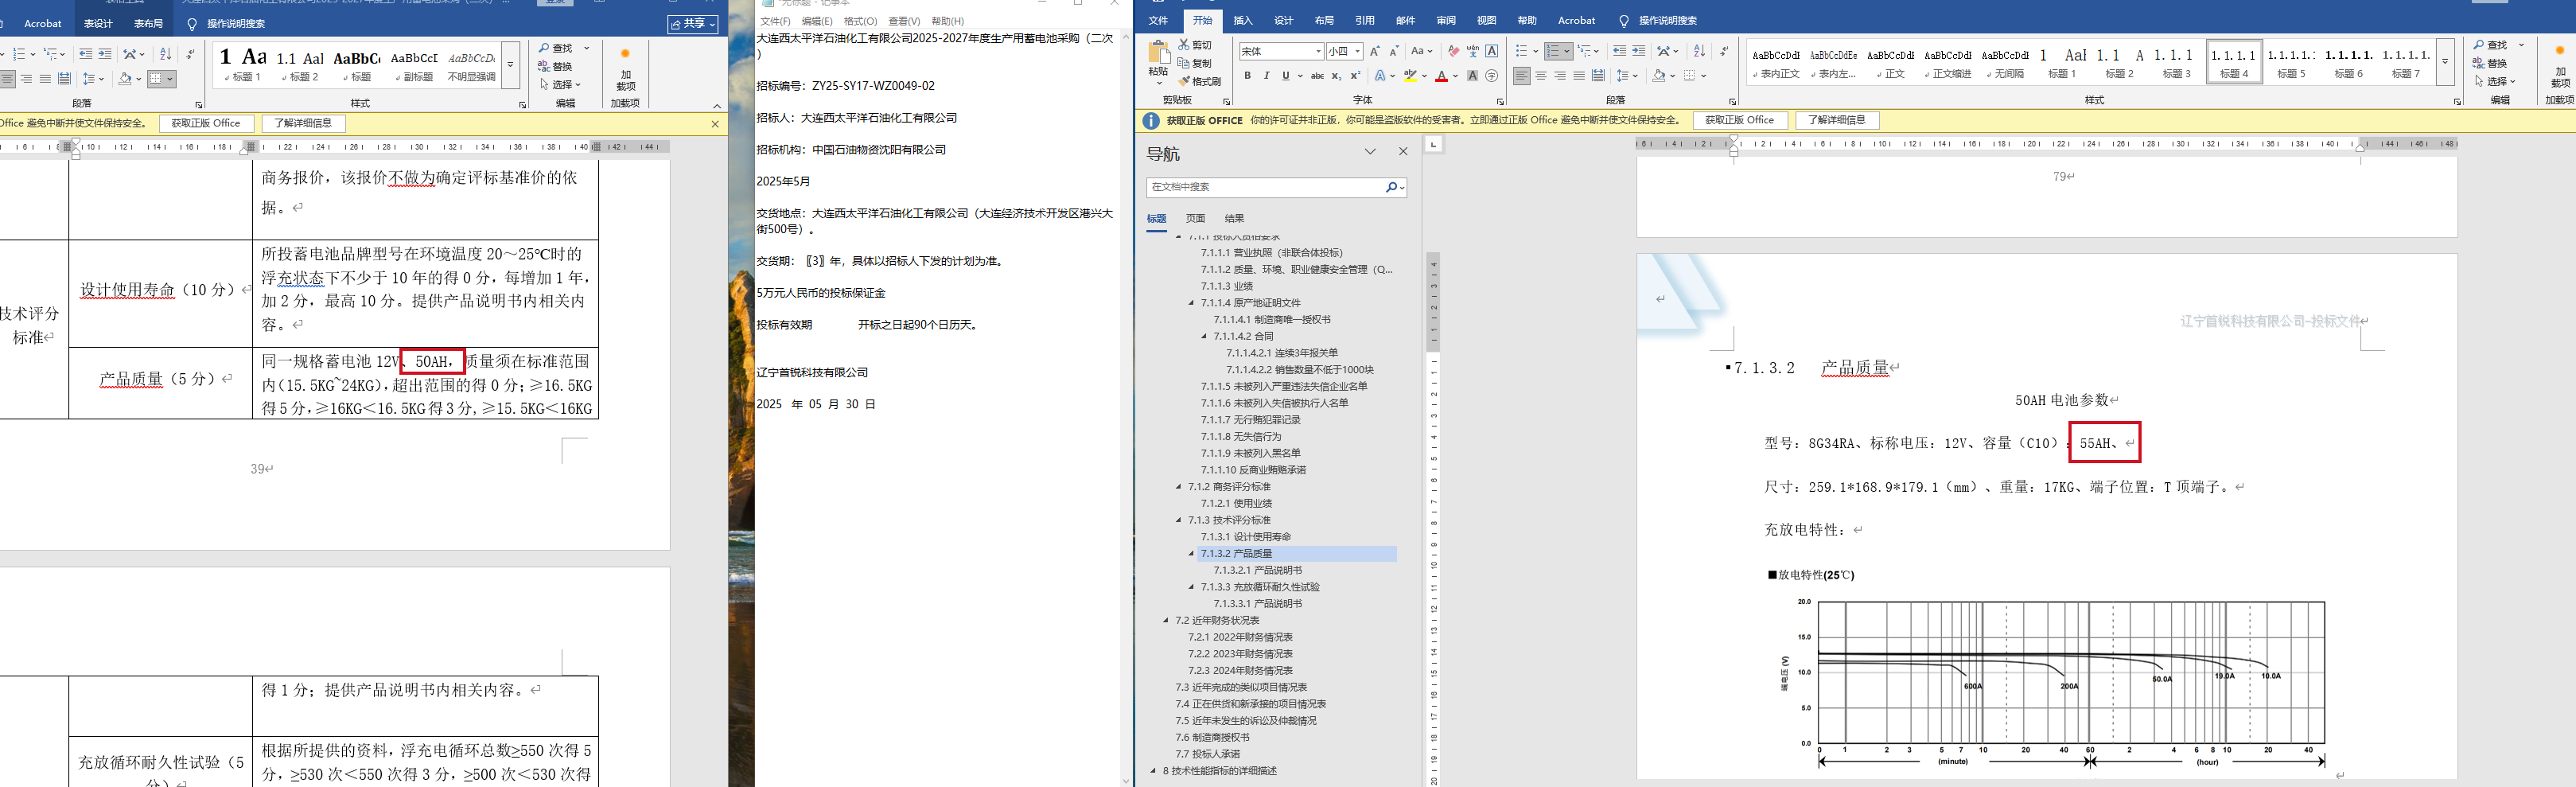Open the phonetic guide (wén) tool
Screen dimensions: 2576x787
1473,51
